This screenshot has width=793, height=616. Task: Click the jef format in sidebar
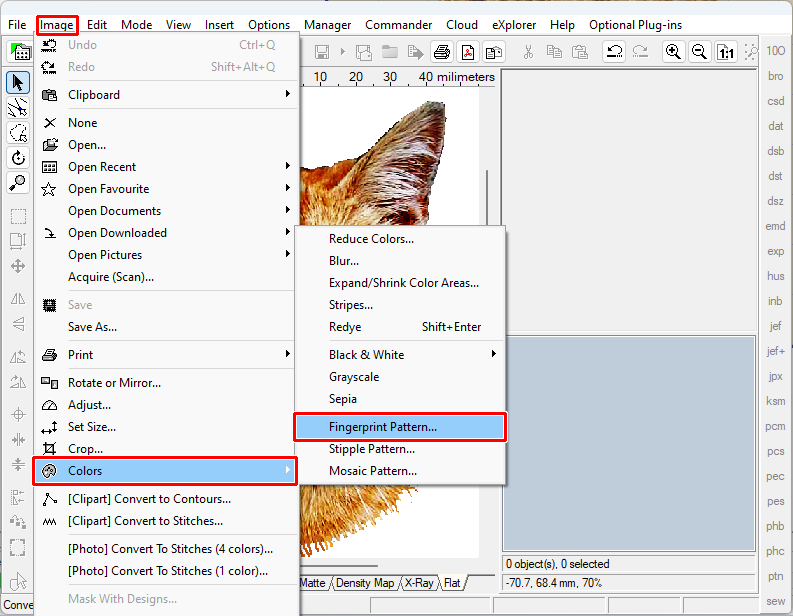coord(775,326)
